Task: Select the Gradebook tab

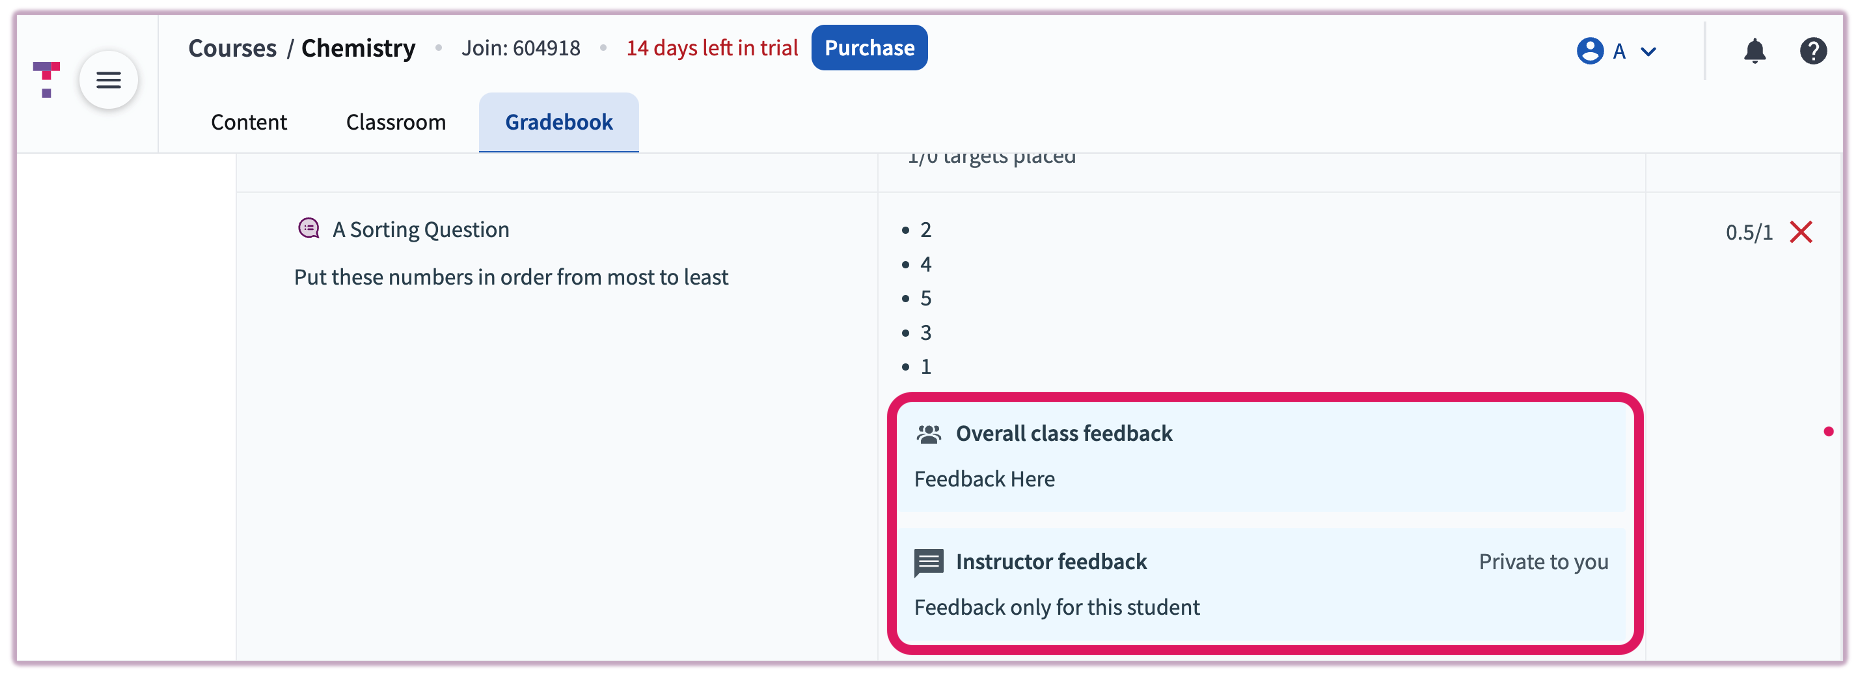Action: 558,121
